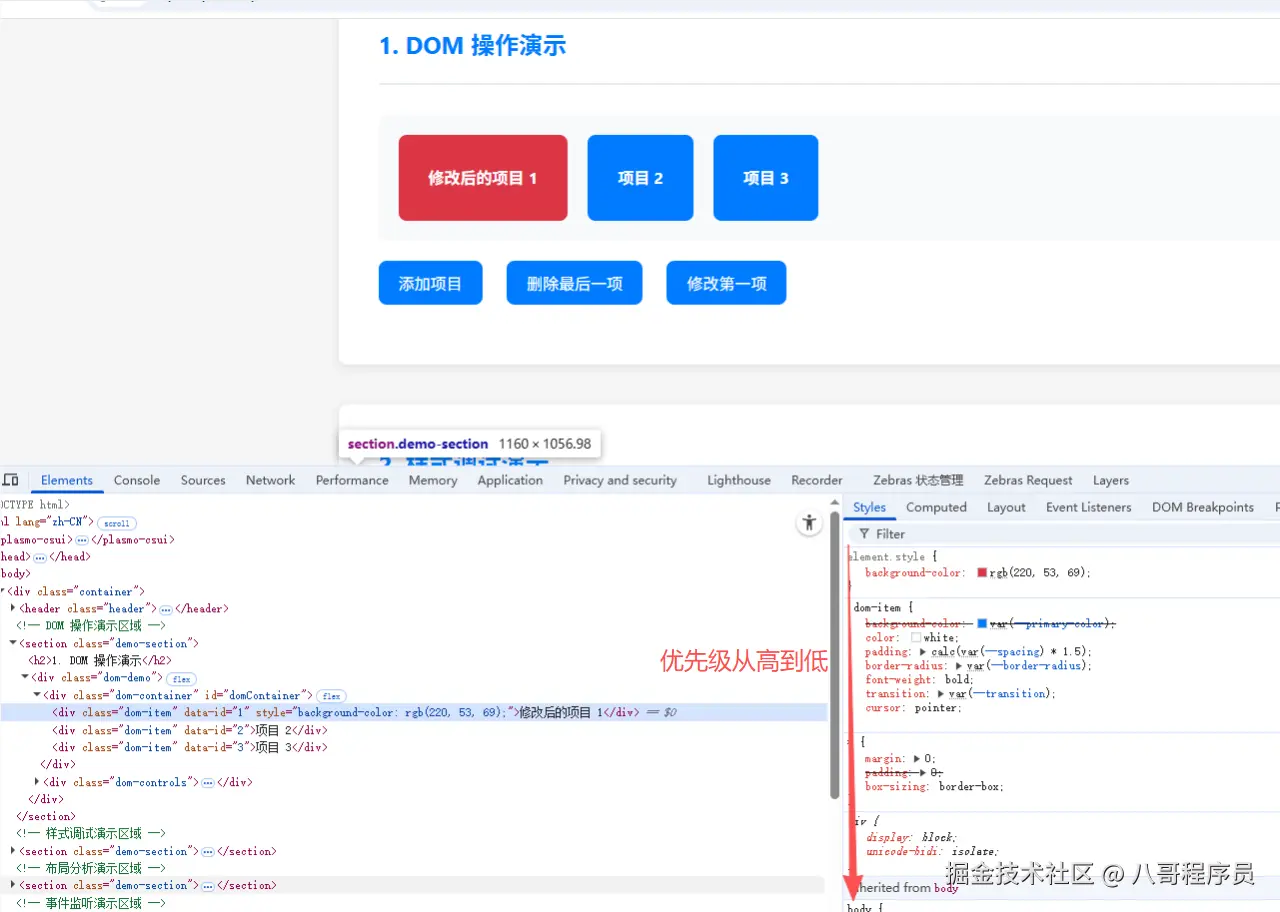The image size is (1280, 912).
Task: Select the 布局分析演示区域 comment node
Action: (x=91, y=868)
